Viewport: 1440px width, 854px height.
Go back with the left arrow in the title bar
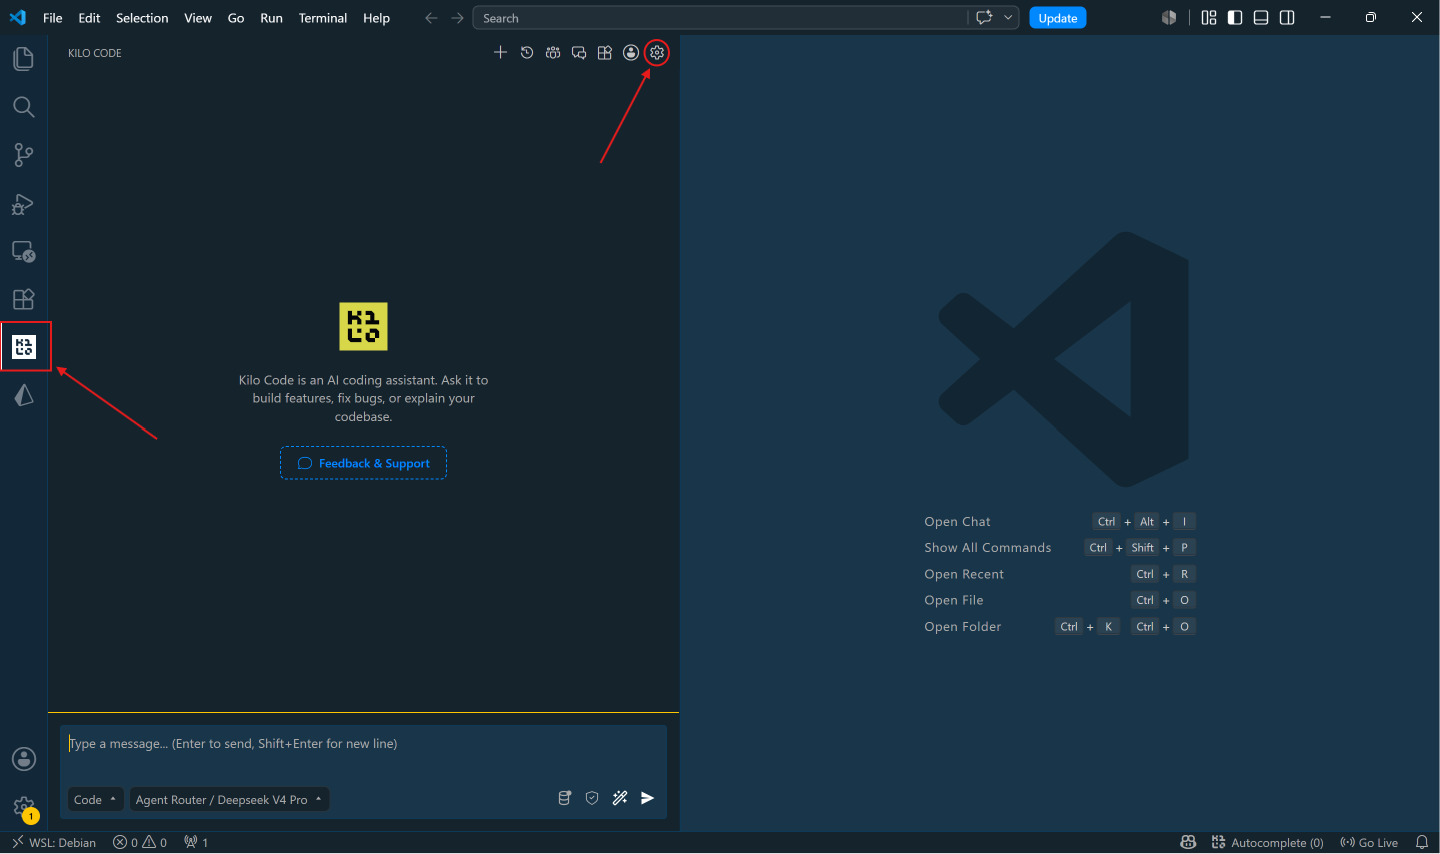pos(431,18)
